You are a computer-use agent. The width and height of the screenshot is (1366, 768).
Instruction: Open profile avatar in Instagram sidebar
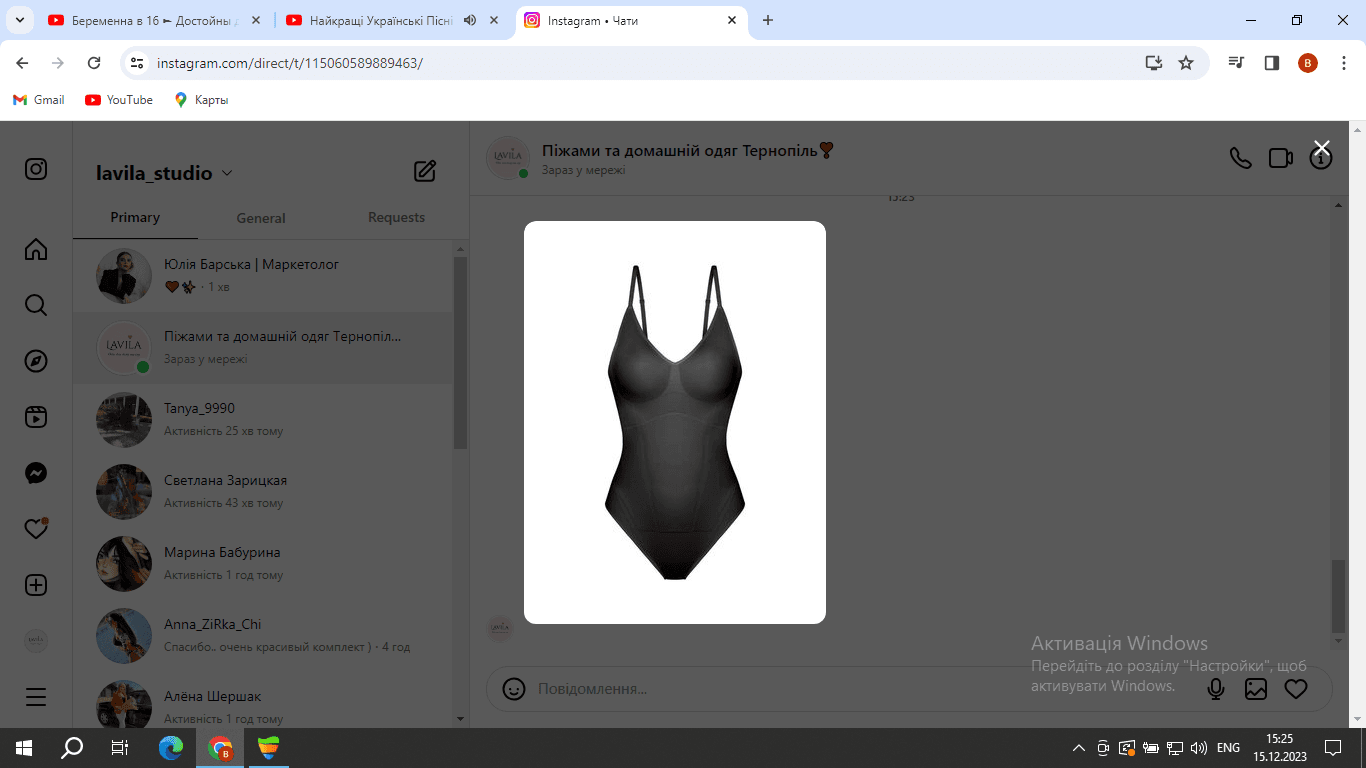(x=36, y=641)
